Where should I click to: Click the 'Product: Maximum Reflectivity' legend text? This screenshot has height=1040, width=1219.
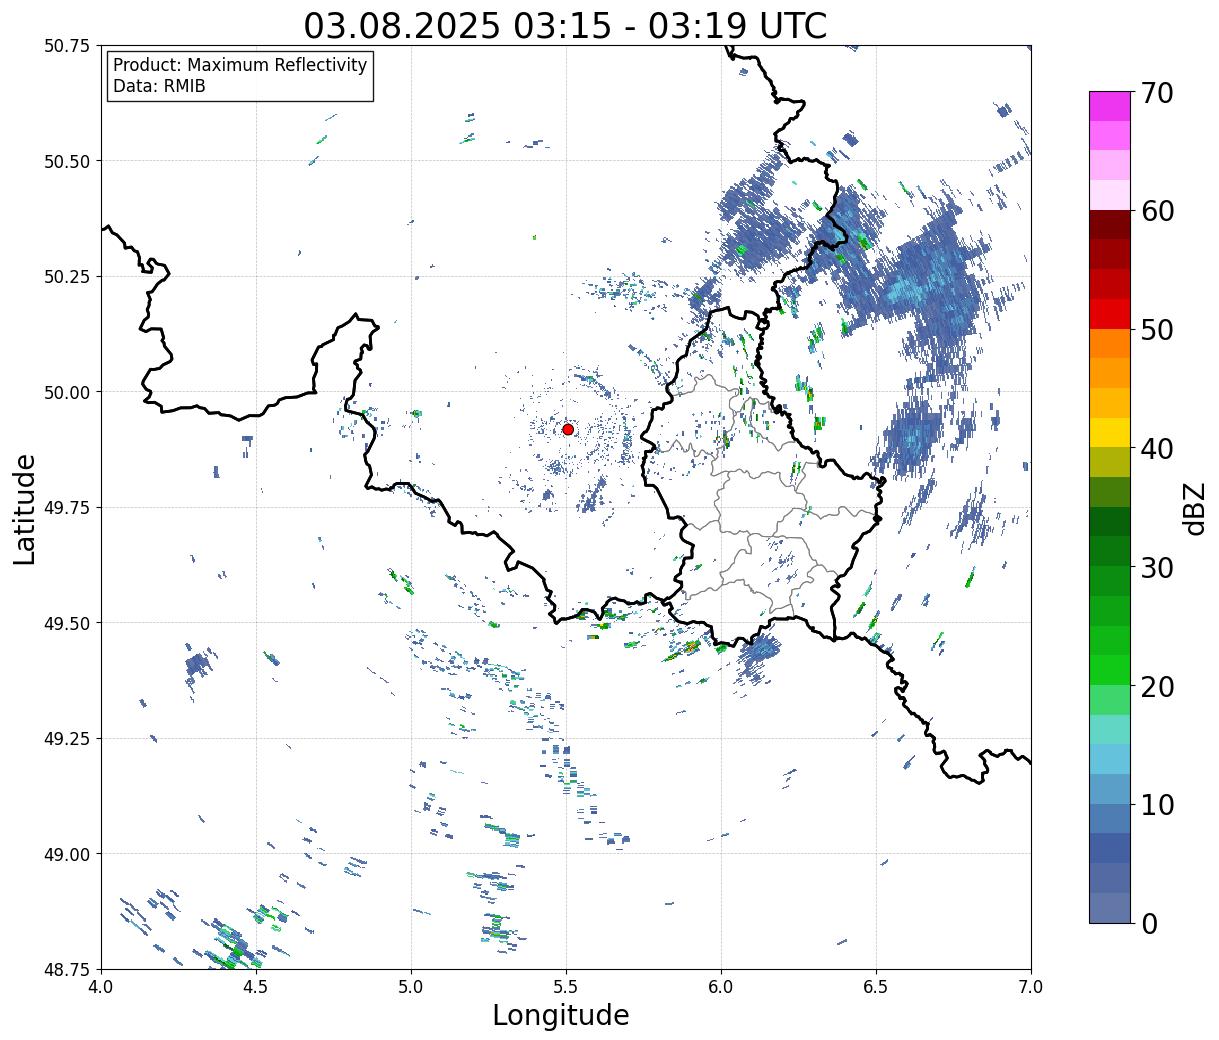coord(240,65)
